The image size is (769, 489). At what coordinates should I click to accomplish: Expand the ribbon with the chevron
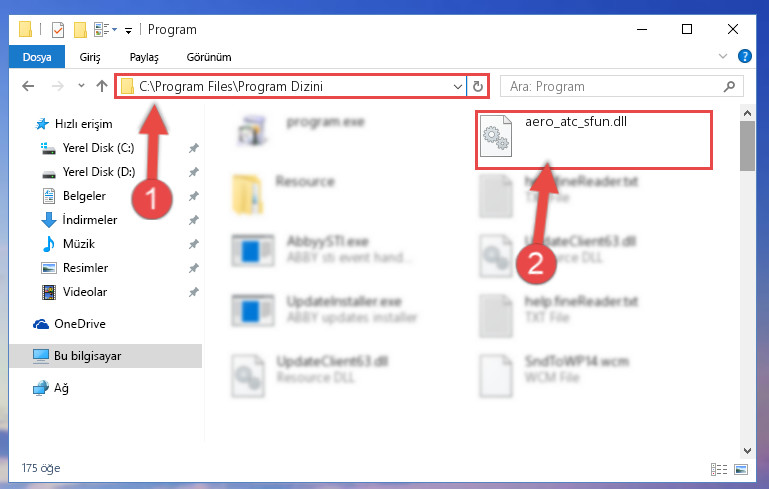[x=722, y=56]
